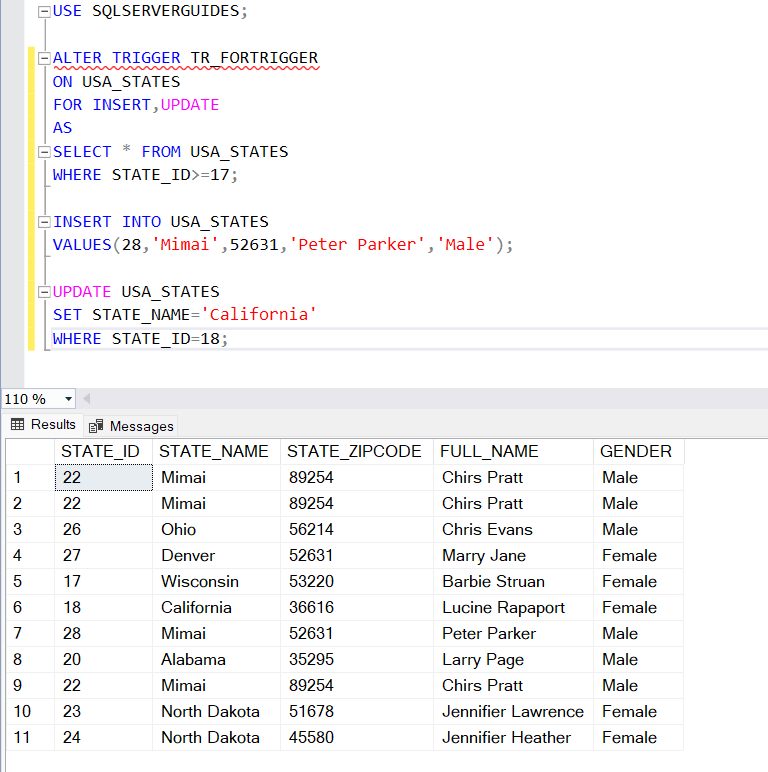Click the TR_FORTRIGGER trigger name in editor
This screenshot has height=772, width=768.
tap(255, 58)
